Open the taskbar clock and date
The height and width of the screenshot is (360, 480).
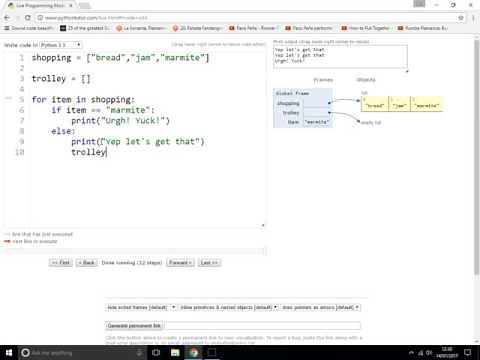pos(447,353)
